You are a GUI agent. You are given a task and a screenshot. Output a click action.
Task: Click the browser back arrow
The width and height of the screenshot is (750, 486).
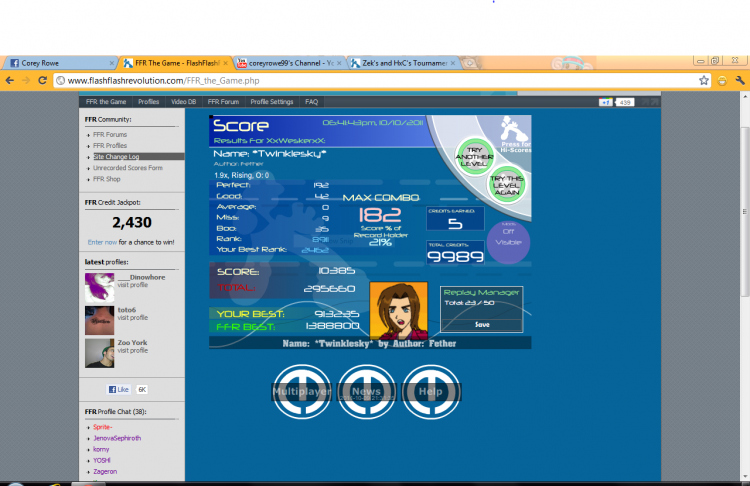(10, 80)
